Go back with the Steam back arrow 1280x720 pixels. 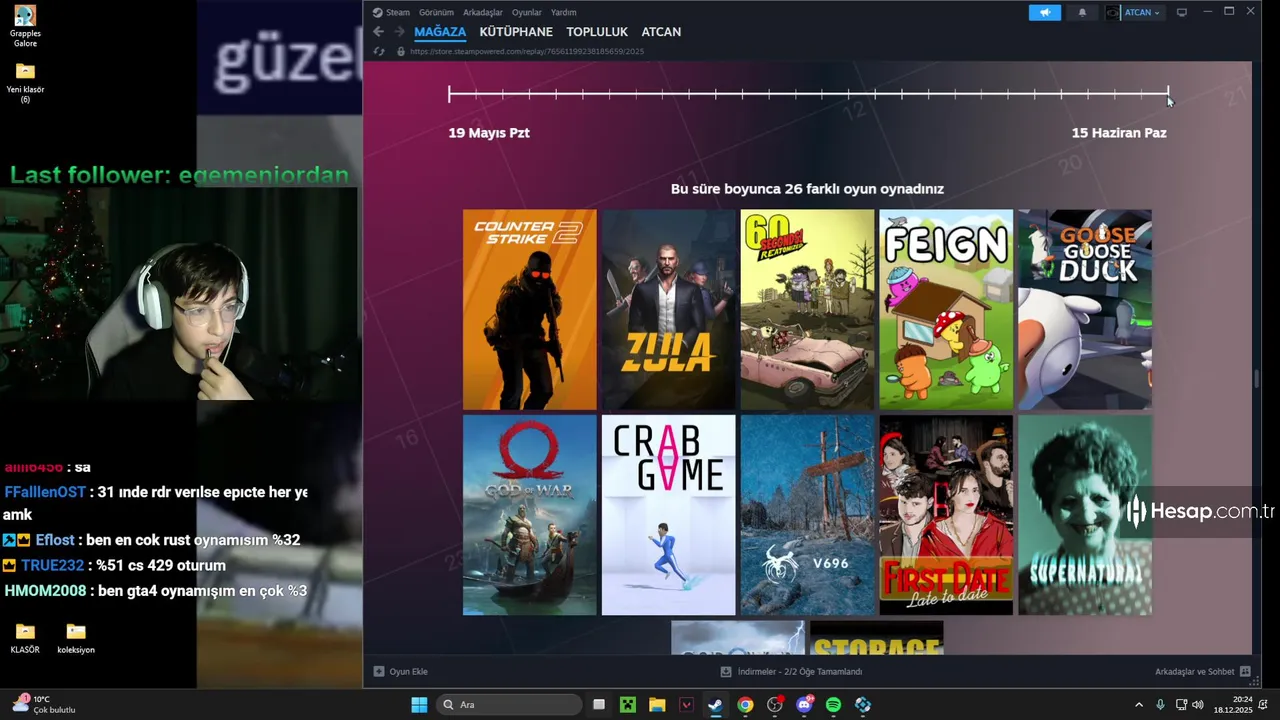click(378, 32)
